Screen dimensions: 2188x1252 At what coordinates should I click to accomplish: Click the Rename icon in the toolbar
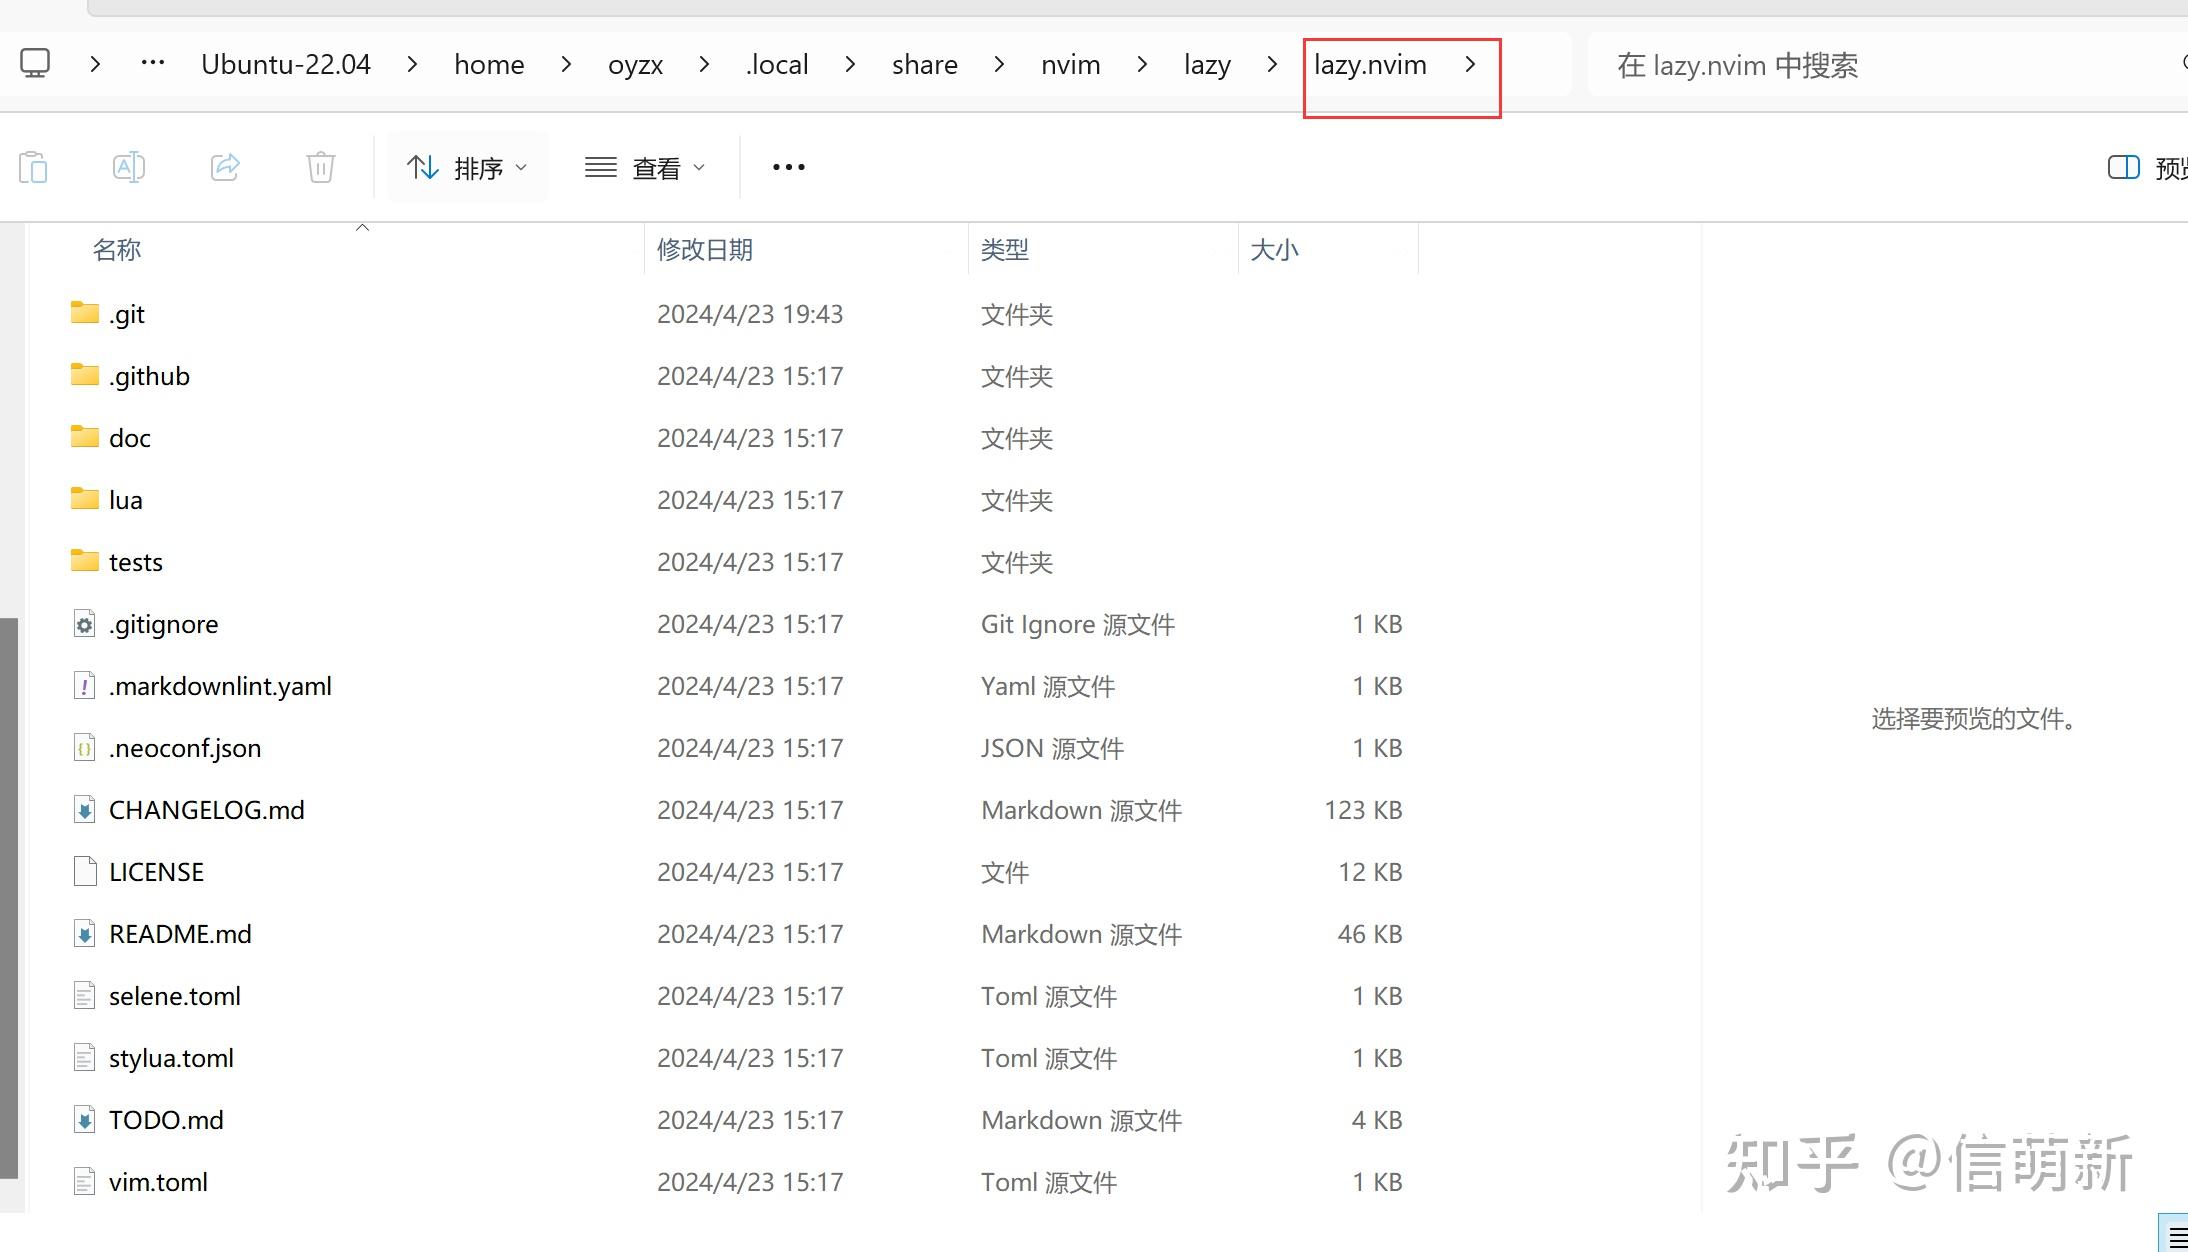point(129,167)
